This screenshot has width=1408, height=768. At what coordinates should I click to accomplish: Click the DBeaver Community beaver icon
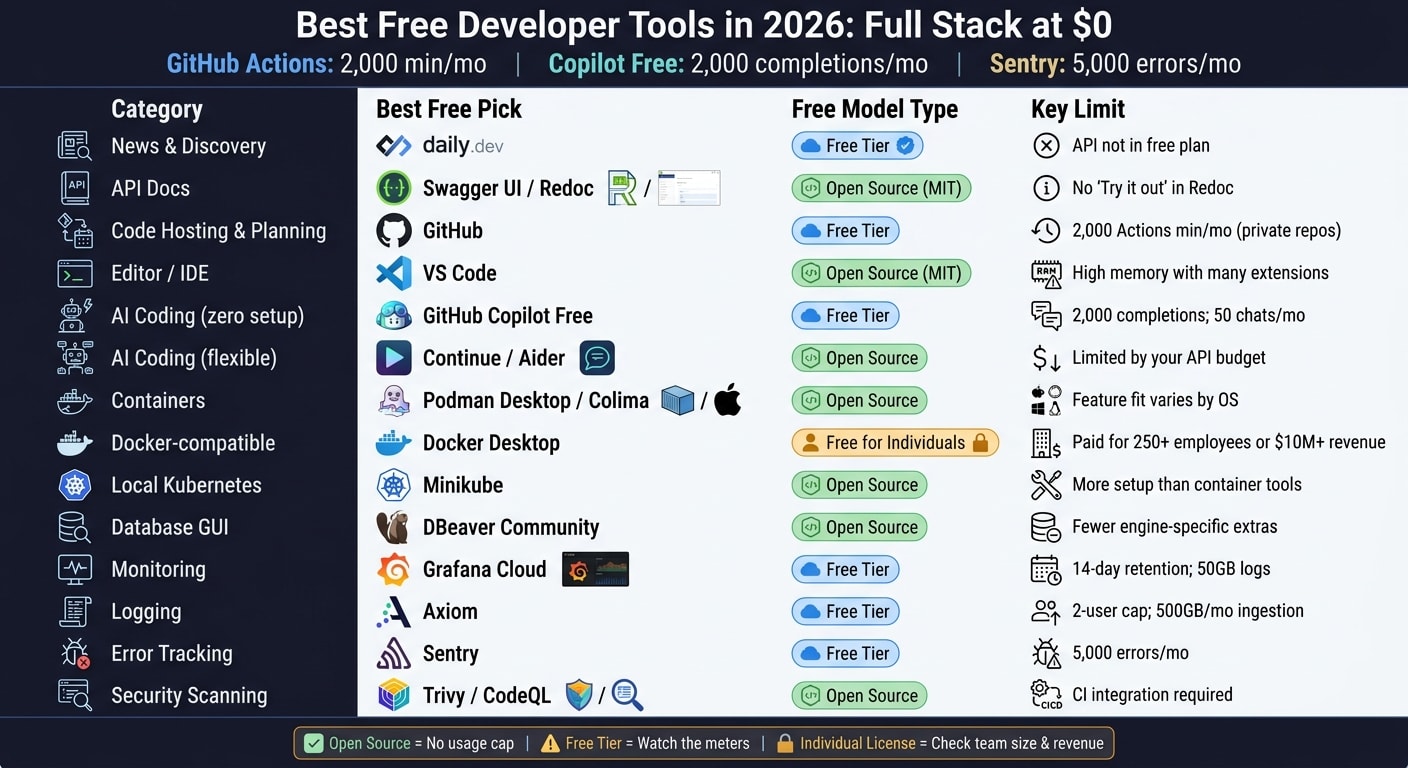[393, 527]
